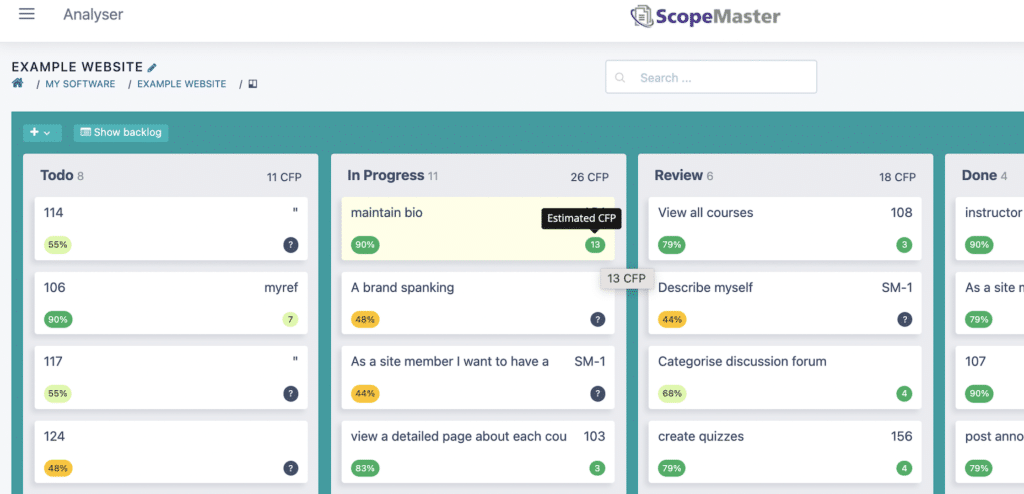Open the maintain bio card
Image resolution: width=1024 pixels, height=494 pixels.
click(x=477, y=229)
